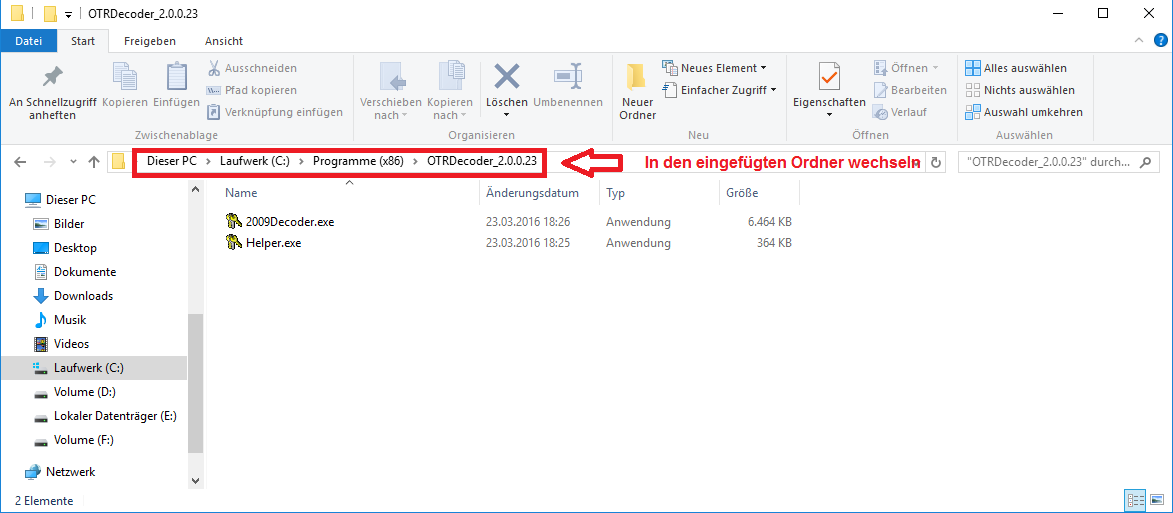Click the Neuer Ordner icon in ribbon
This screenshot has height=513, width=1173.
[636, 79]
